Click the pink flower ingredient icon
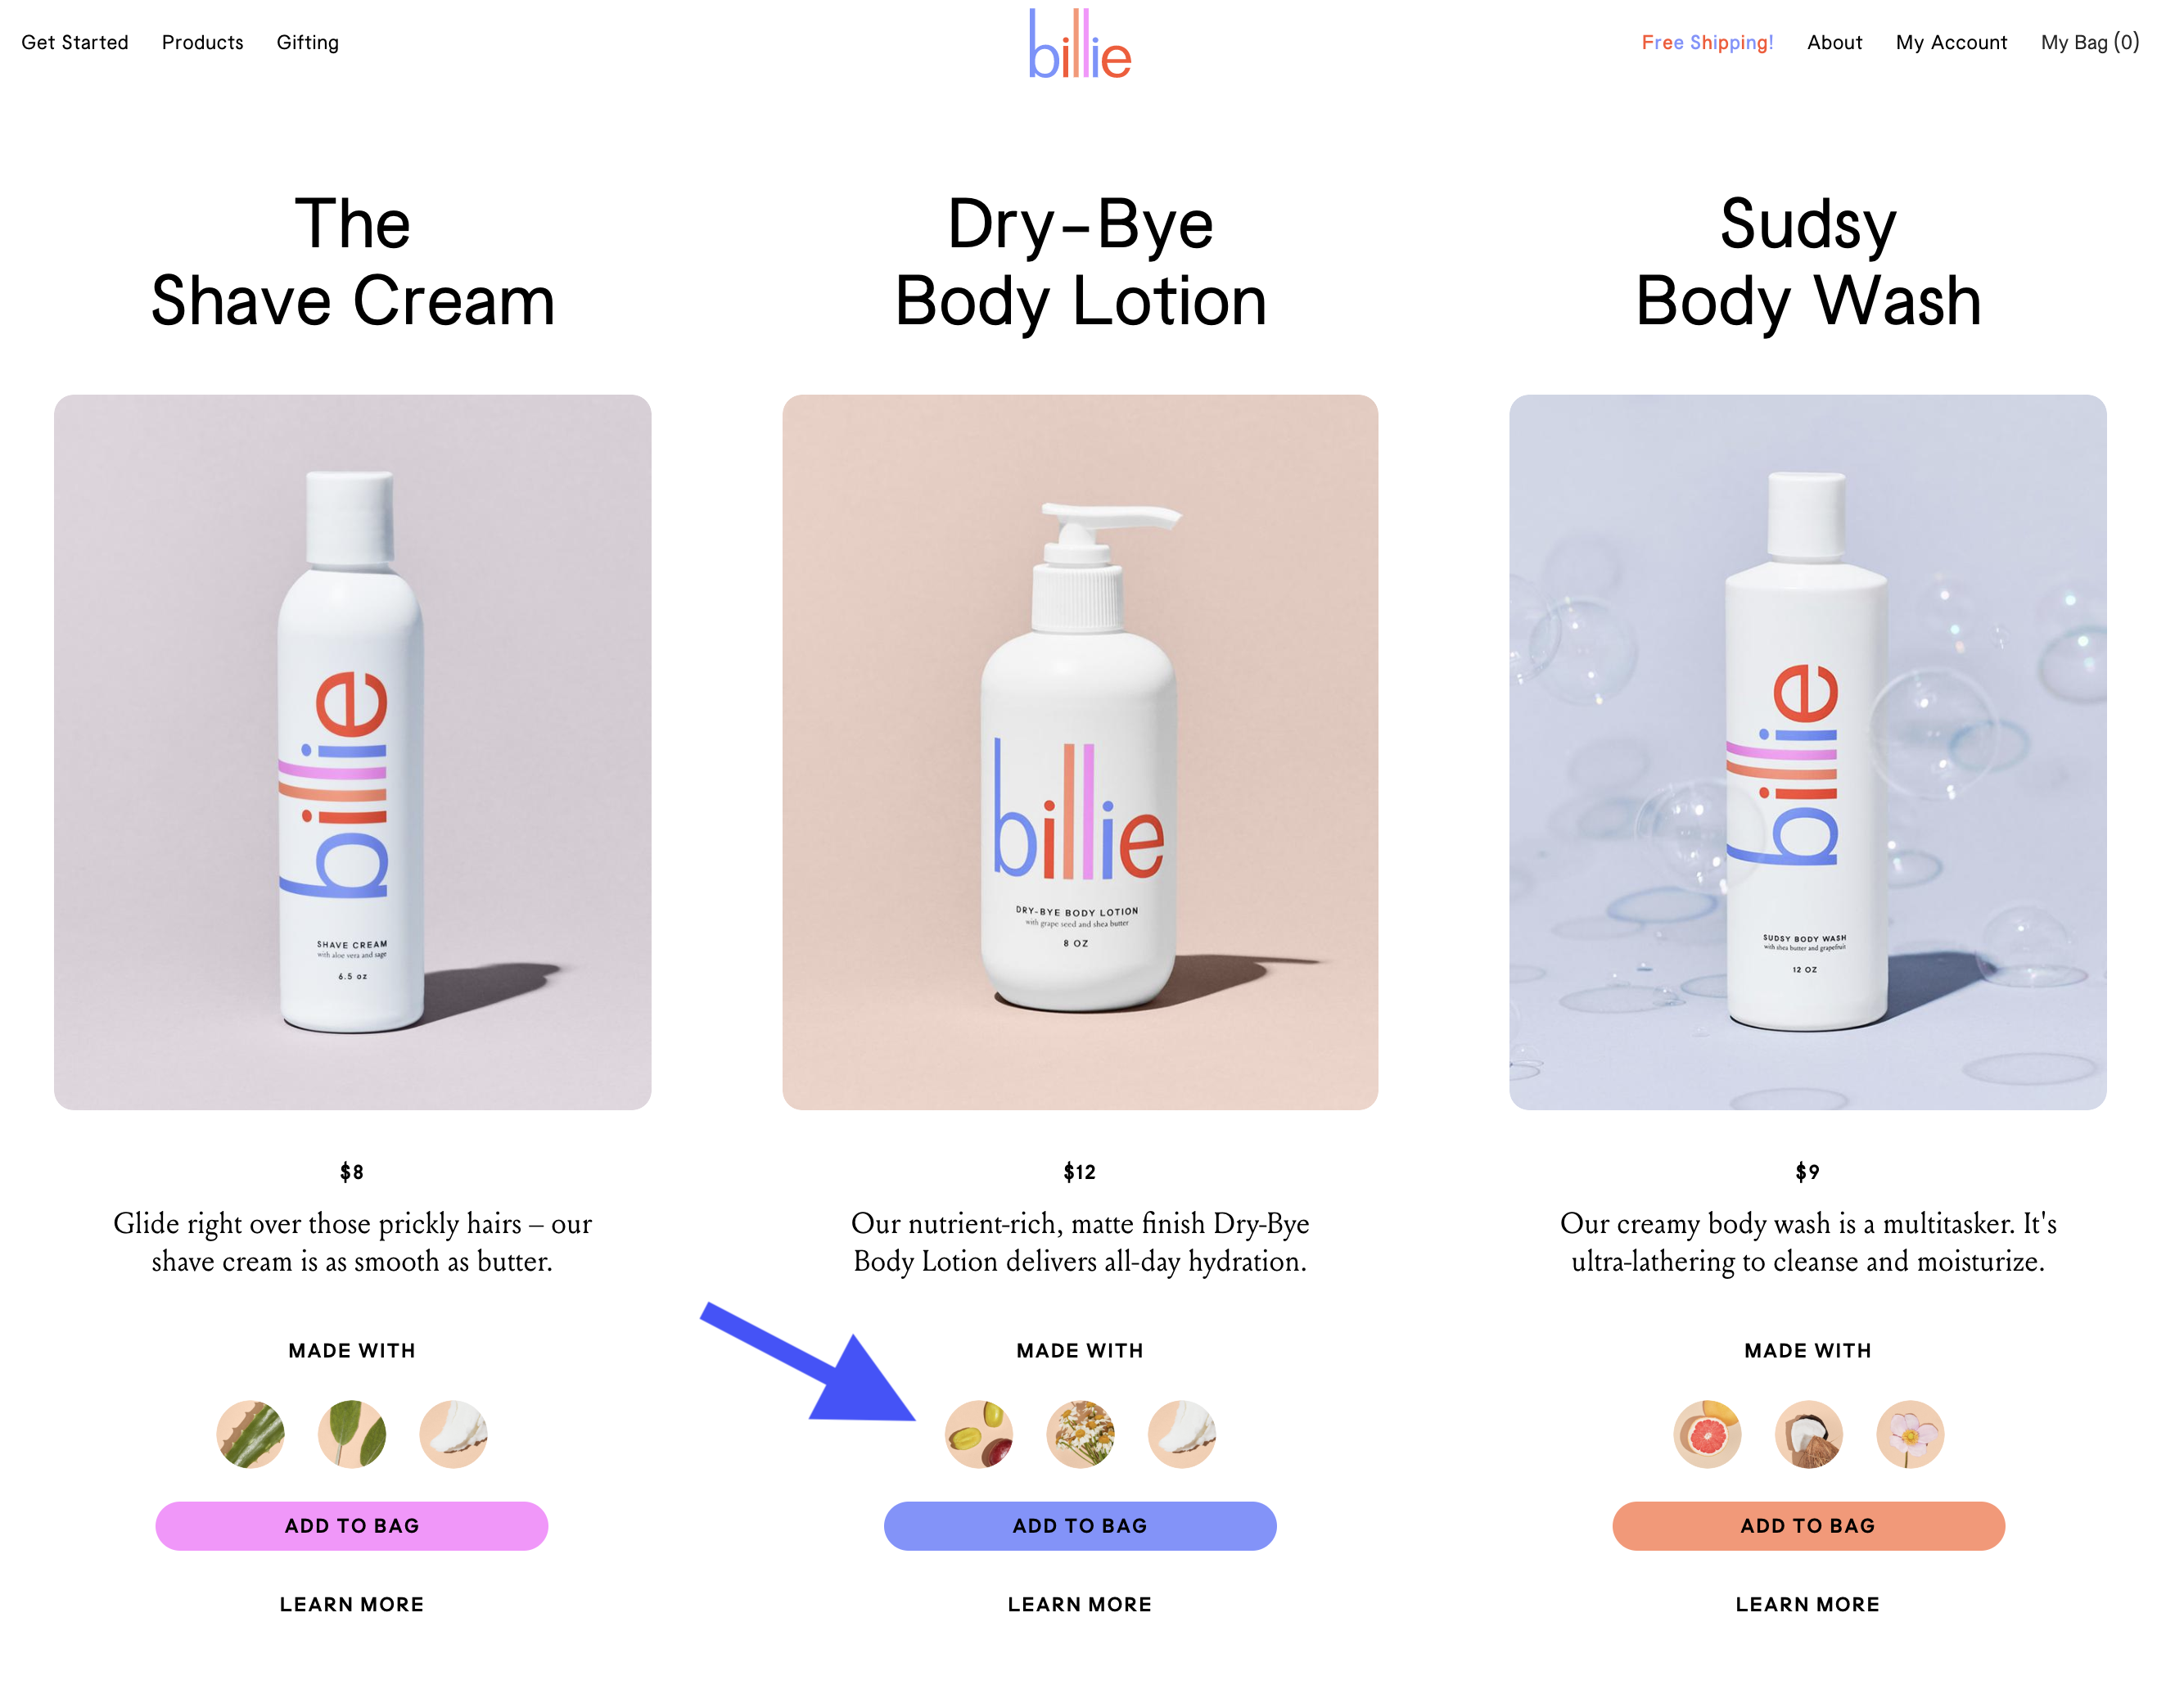 pyautogui.click(x=1910, y=1434)
